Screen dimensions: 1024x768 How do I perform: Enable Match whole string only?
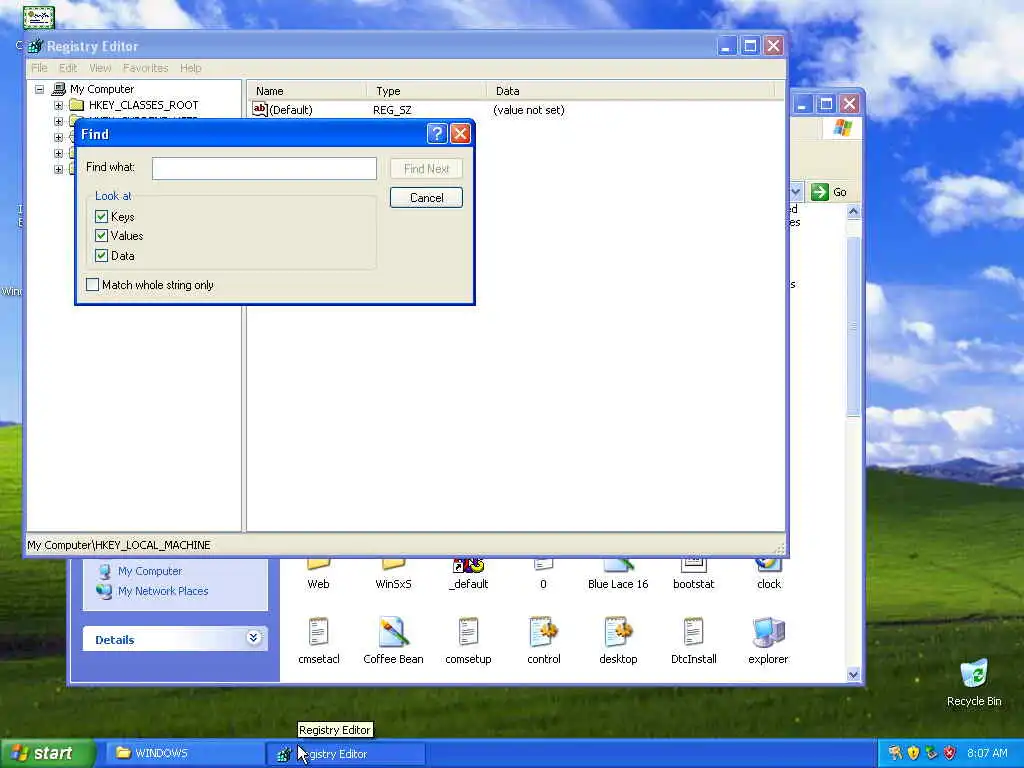point(93,285)
